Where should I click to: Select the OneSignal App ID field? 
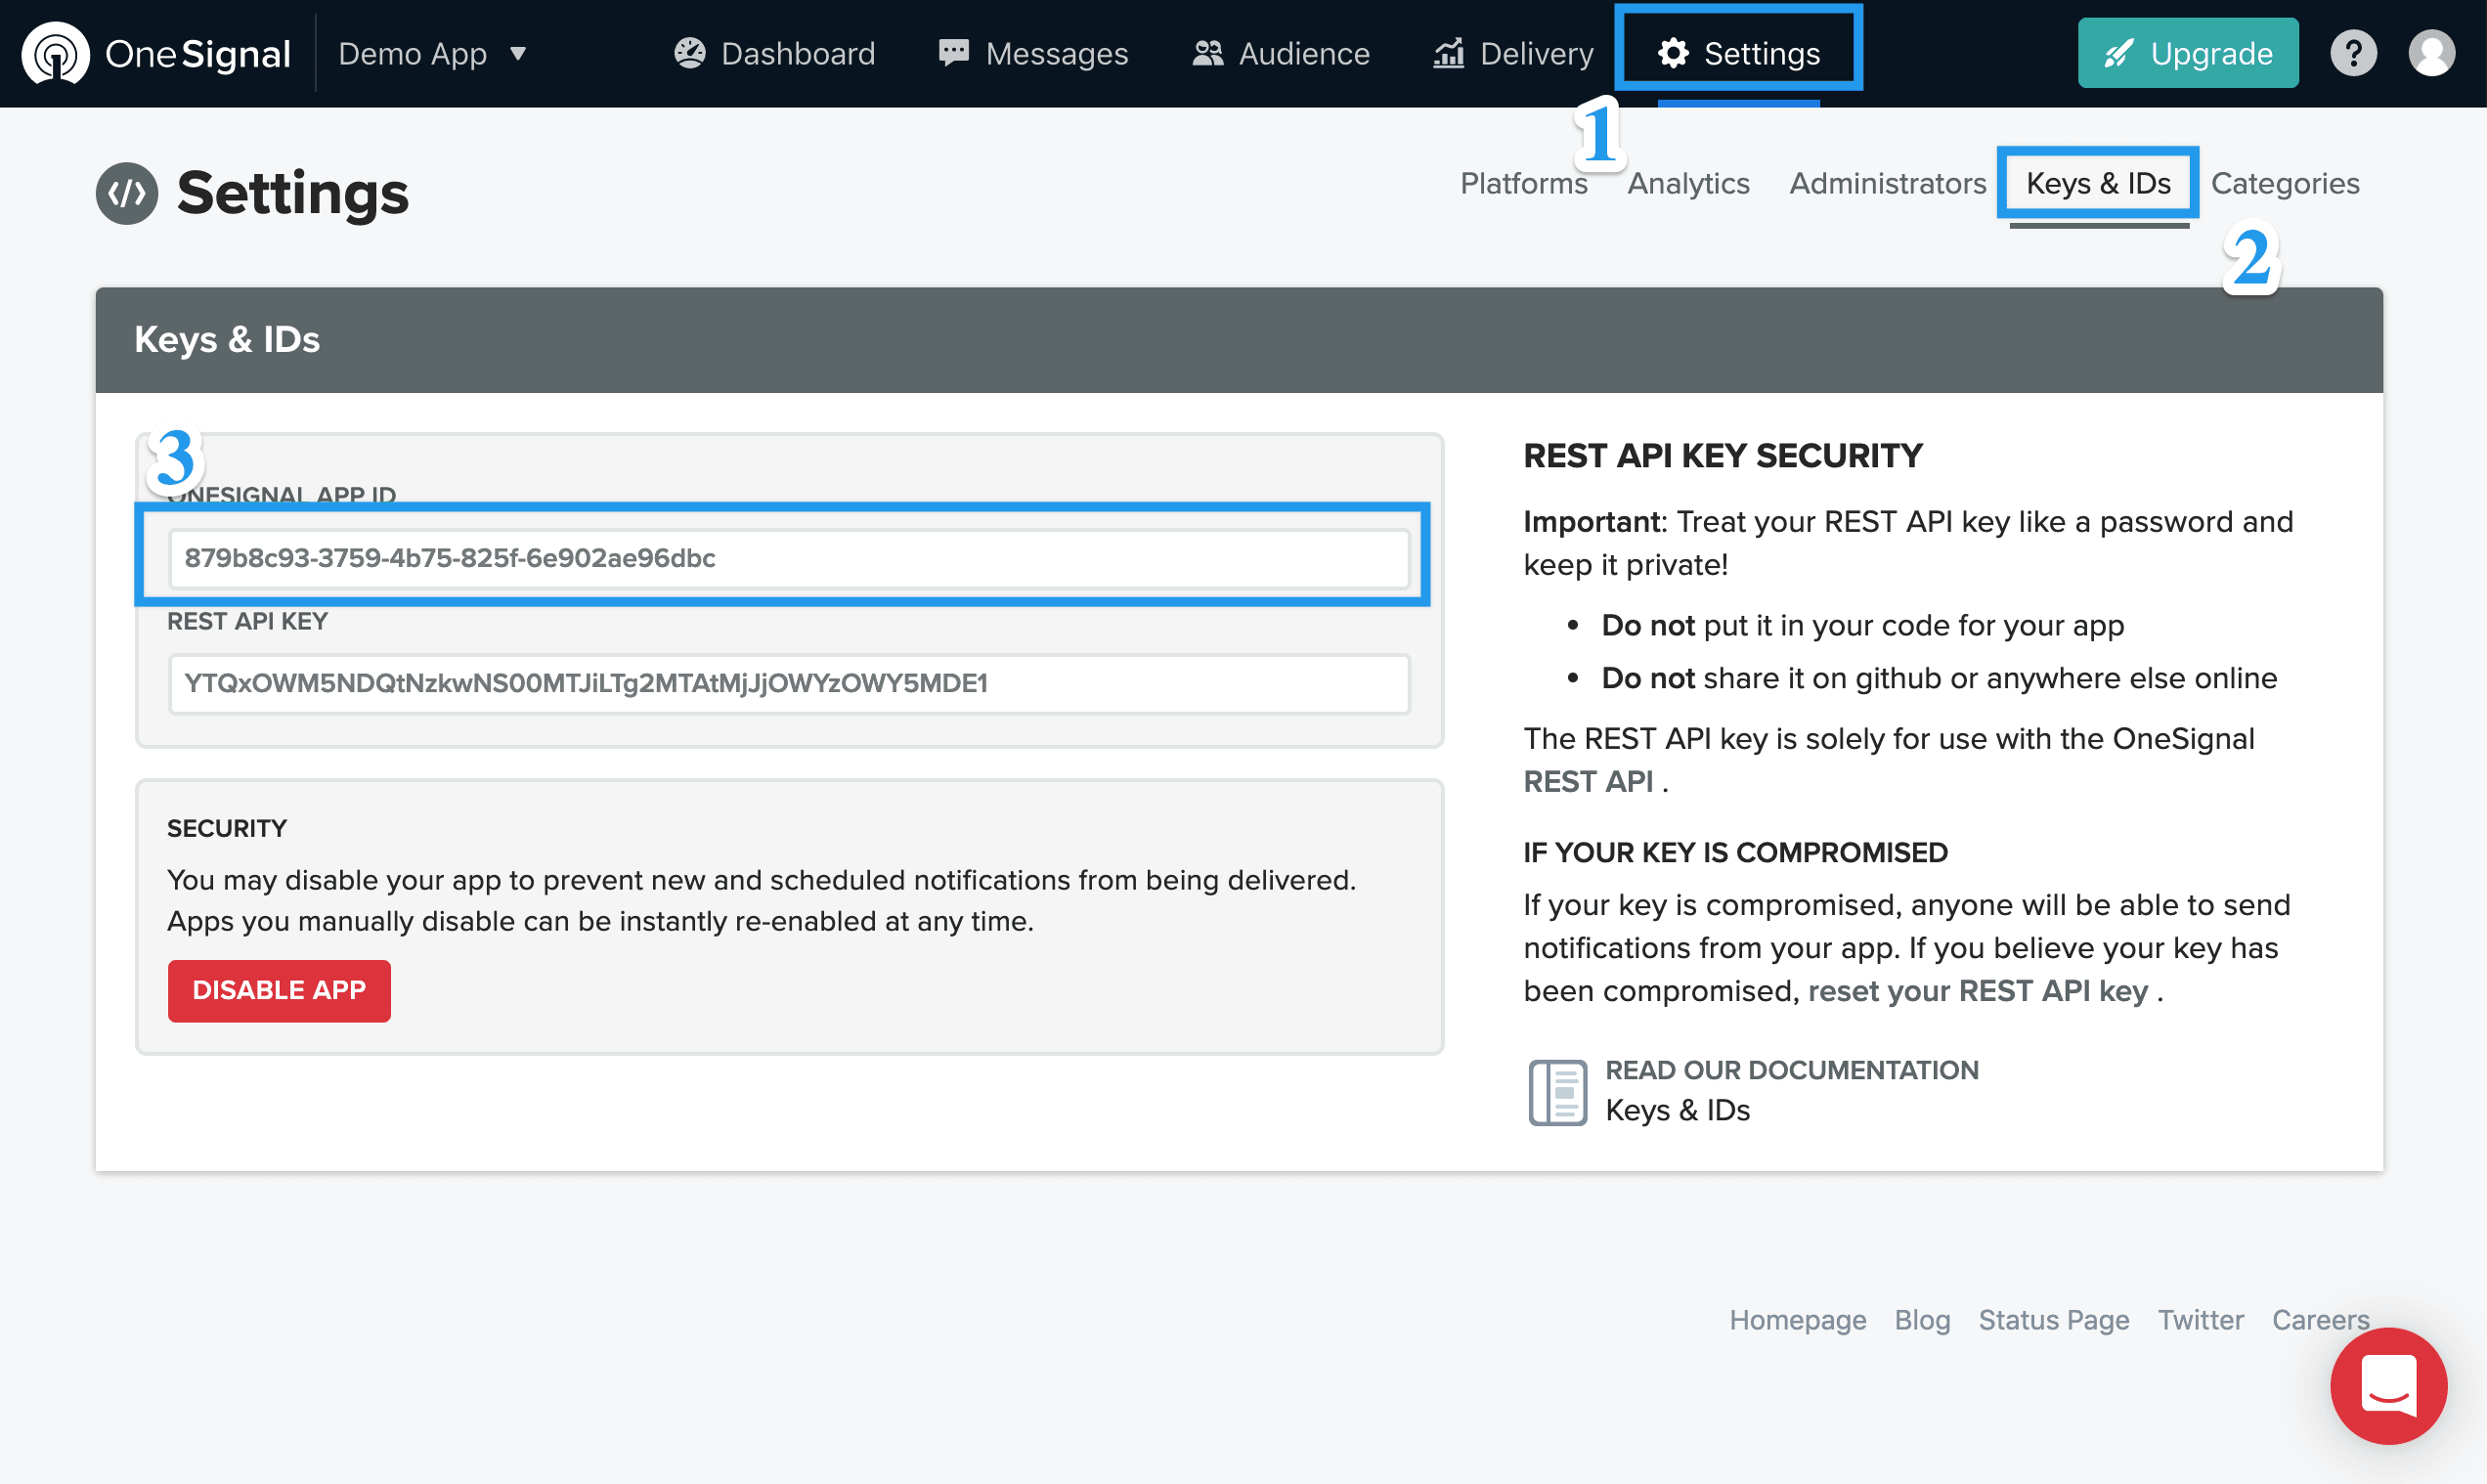tap(788, 558)
